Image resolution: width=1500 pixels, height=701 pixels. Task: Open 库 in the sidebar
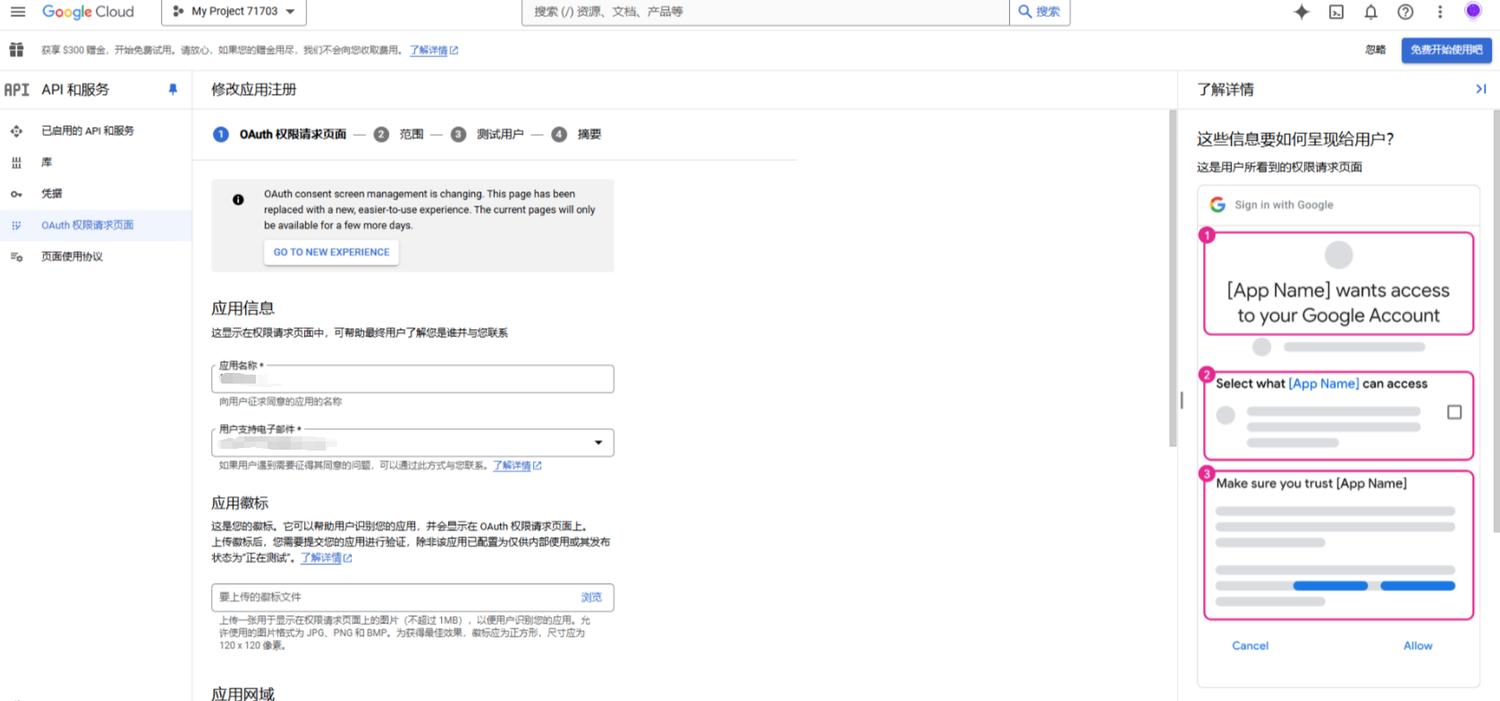click(47, 162)
